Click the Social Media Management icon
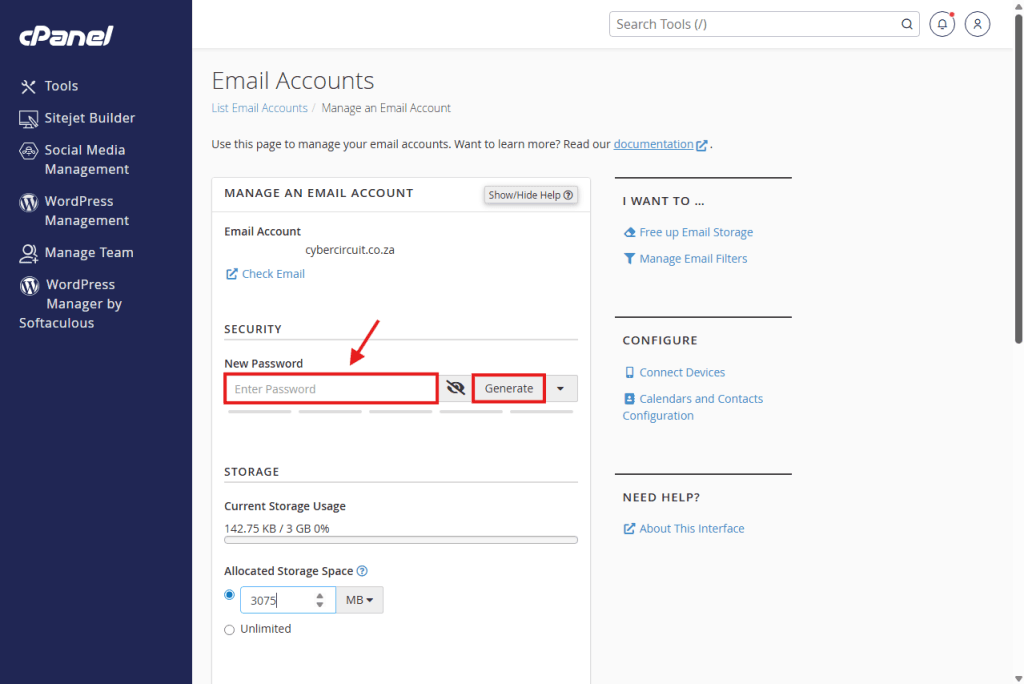1024x684 pixels. point(28,151)
